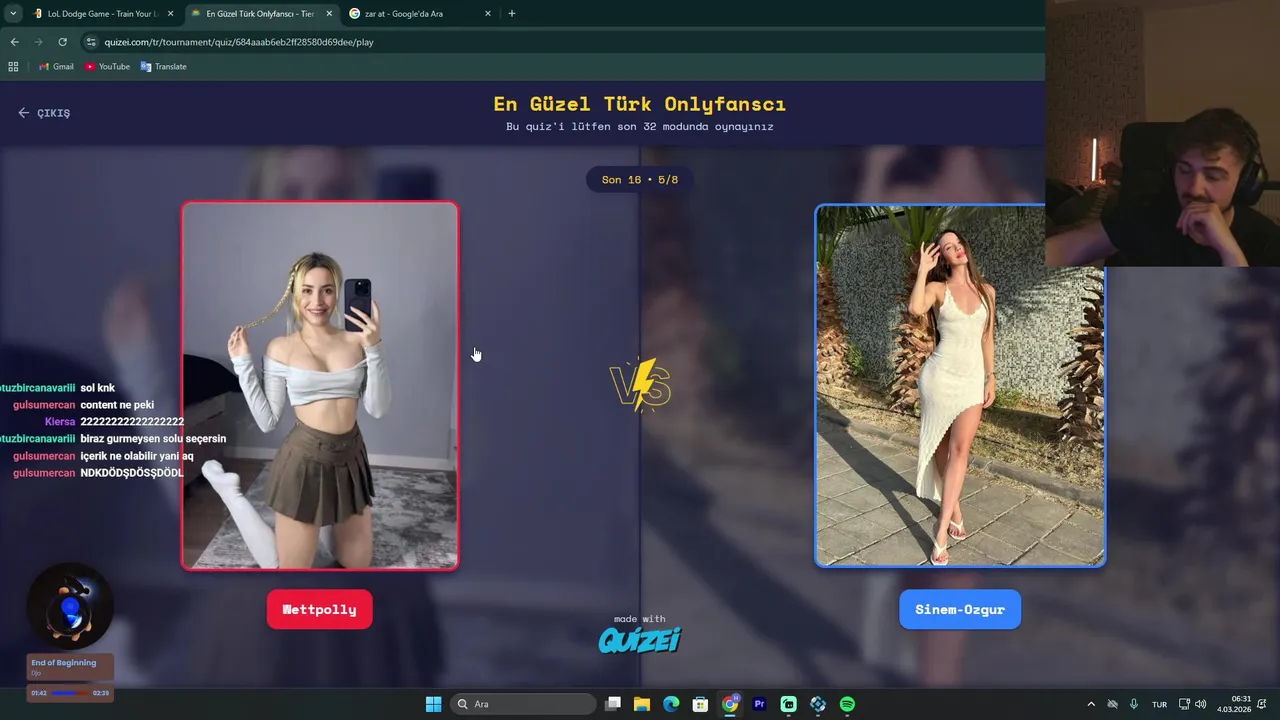Choose the Wettpolly button
The image size is (1280, 720).
[x=320, y=609]
